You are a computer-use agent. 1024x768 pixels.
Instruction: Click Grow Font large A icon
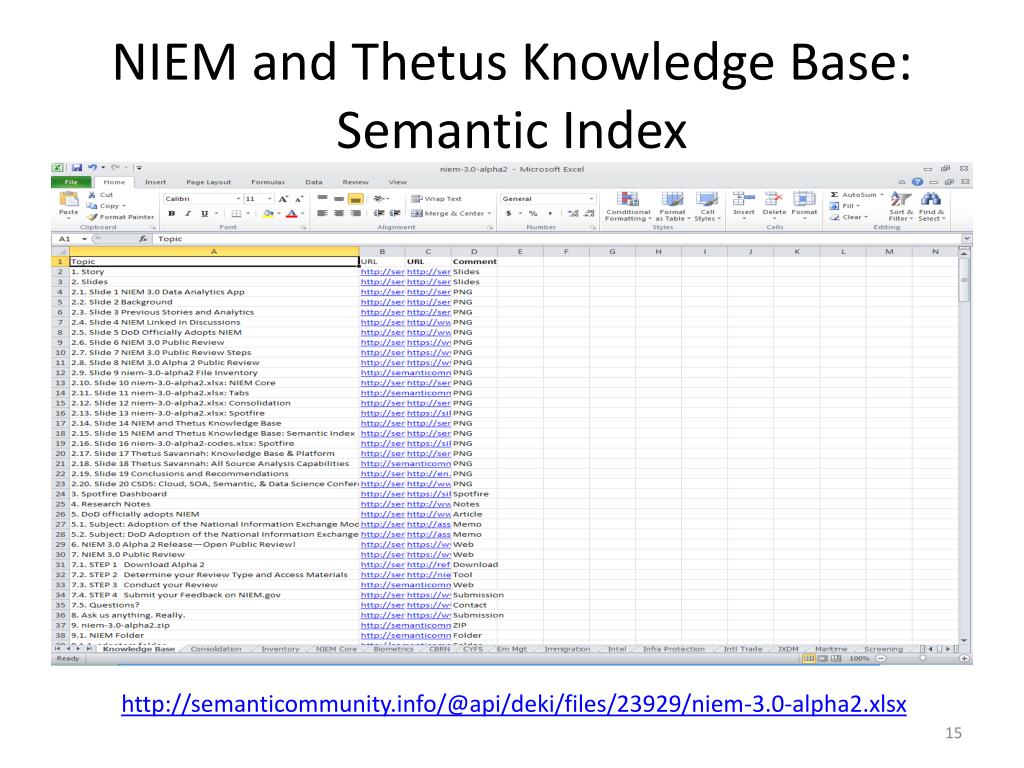coord(283,199)
